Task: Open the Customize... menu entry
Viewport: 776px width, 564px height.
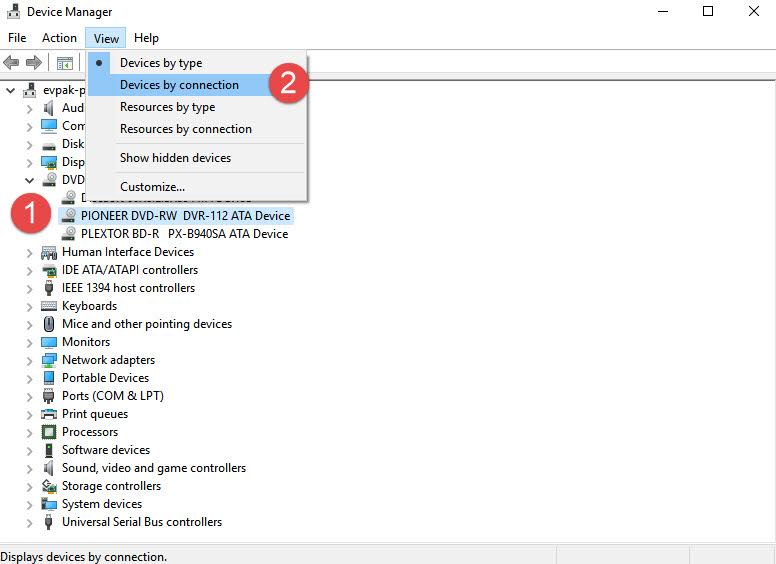Action: click(152, 187)
